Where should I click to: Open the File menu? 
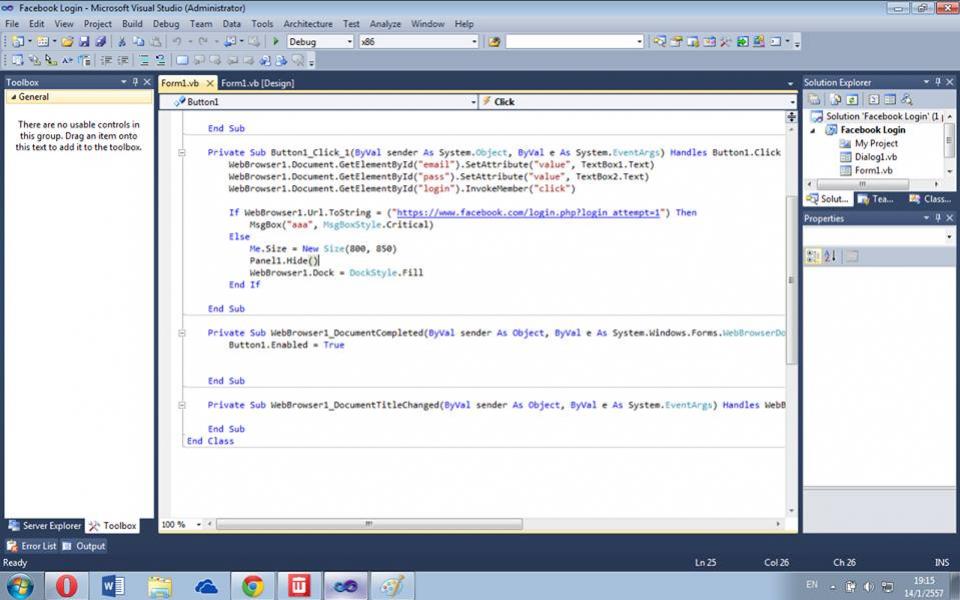click(12, 24)
